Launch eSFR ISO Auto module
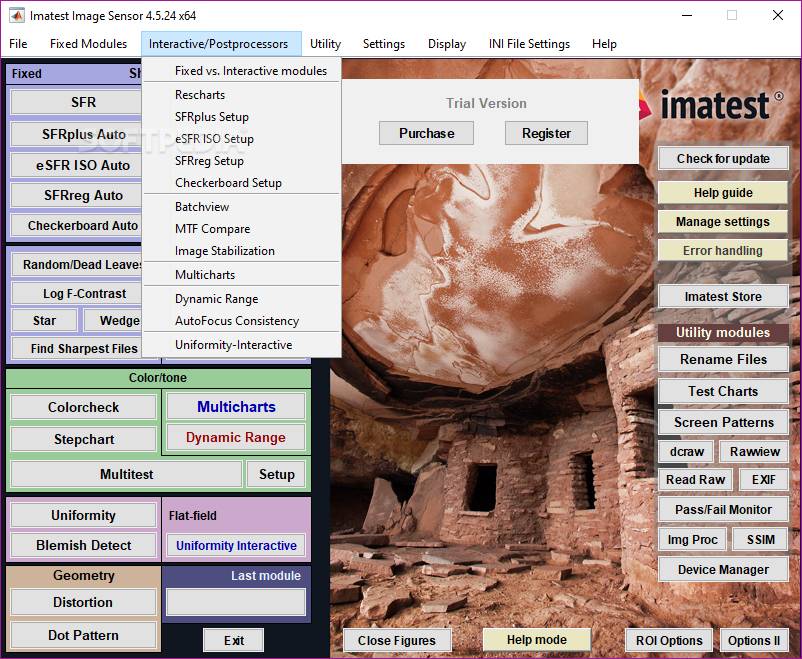 (x=76, y=165)
